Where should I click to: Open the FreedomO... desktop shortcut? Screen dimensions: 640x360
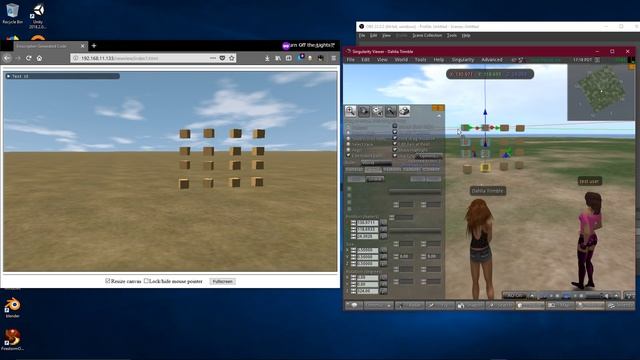click(x=12, y=340)
